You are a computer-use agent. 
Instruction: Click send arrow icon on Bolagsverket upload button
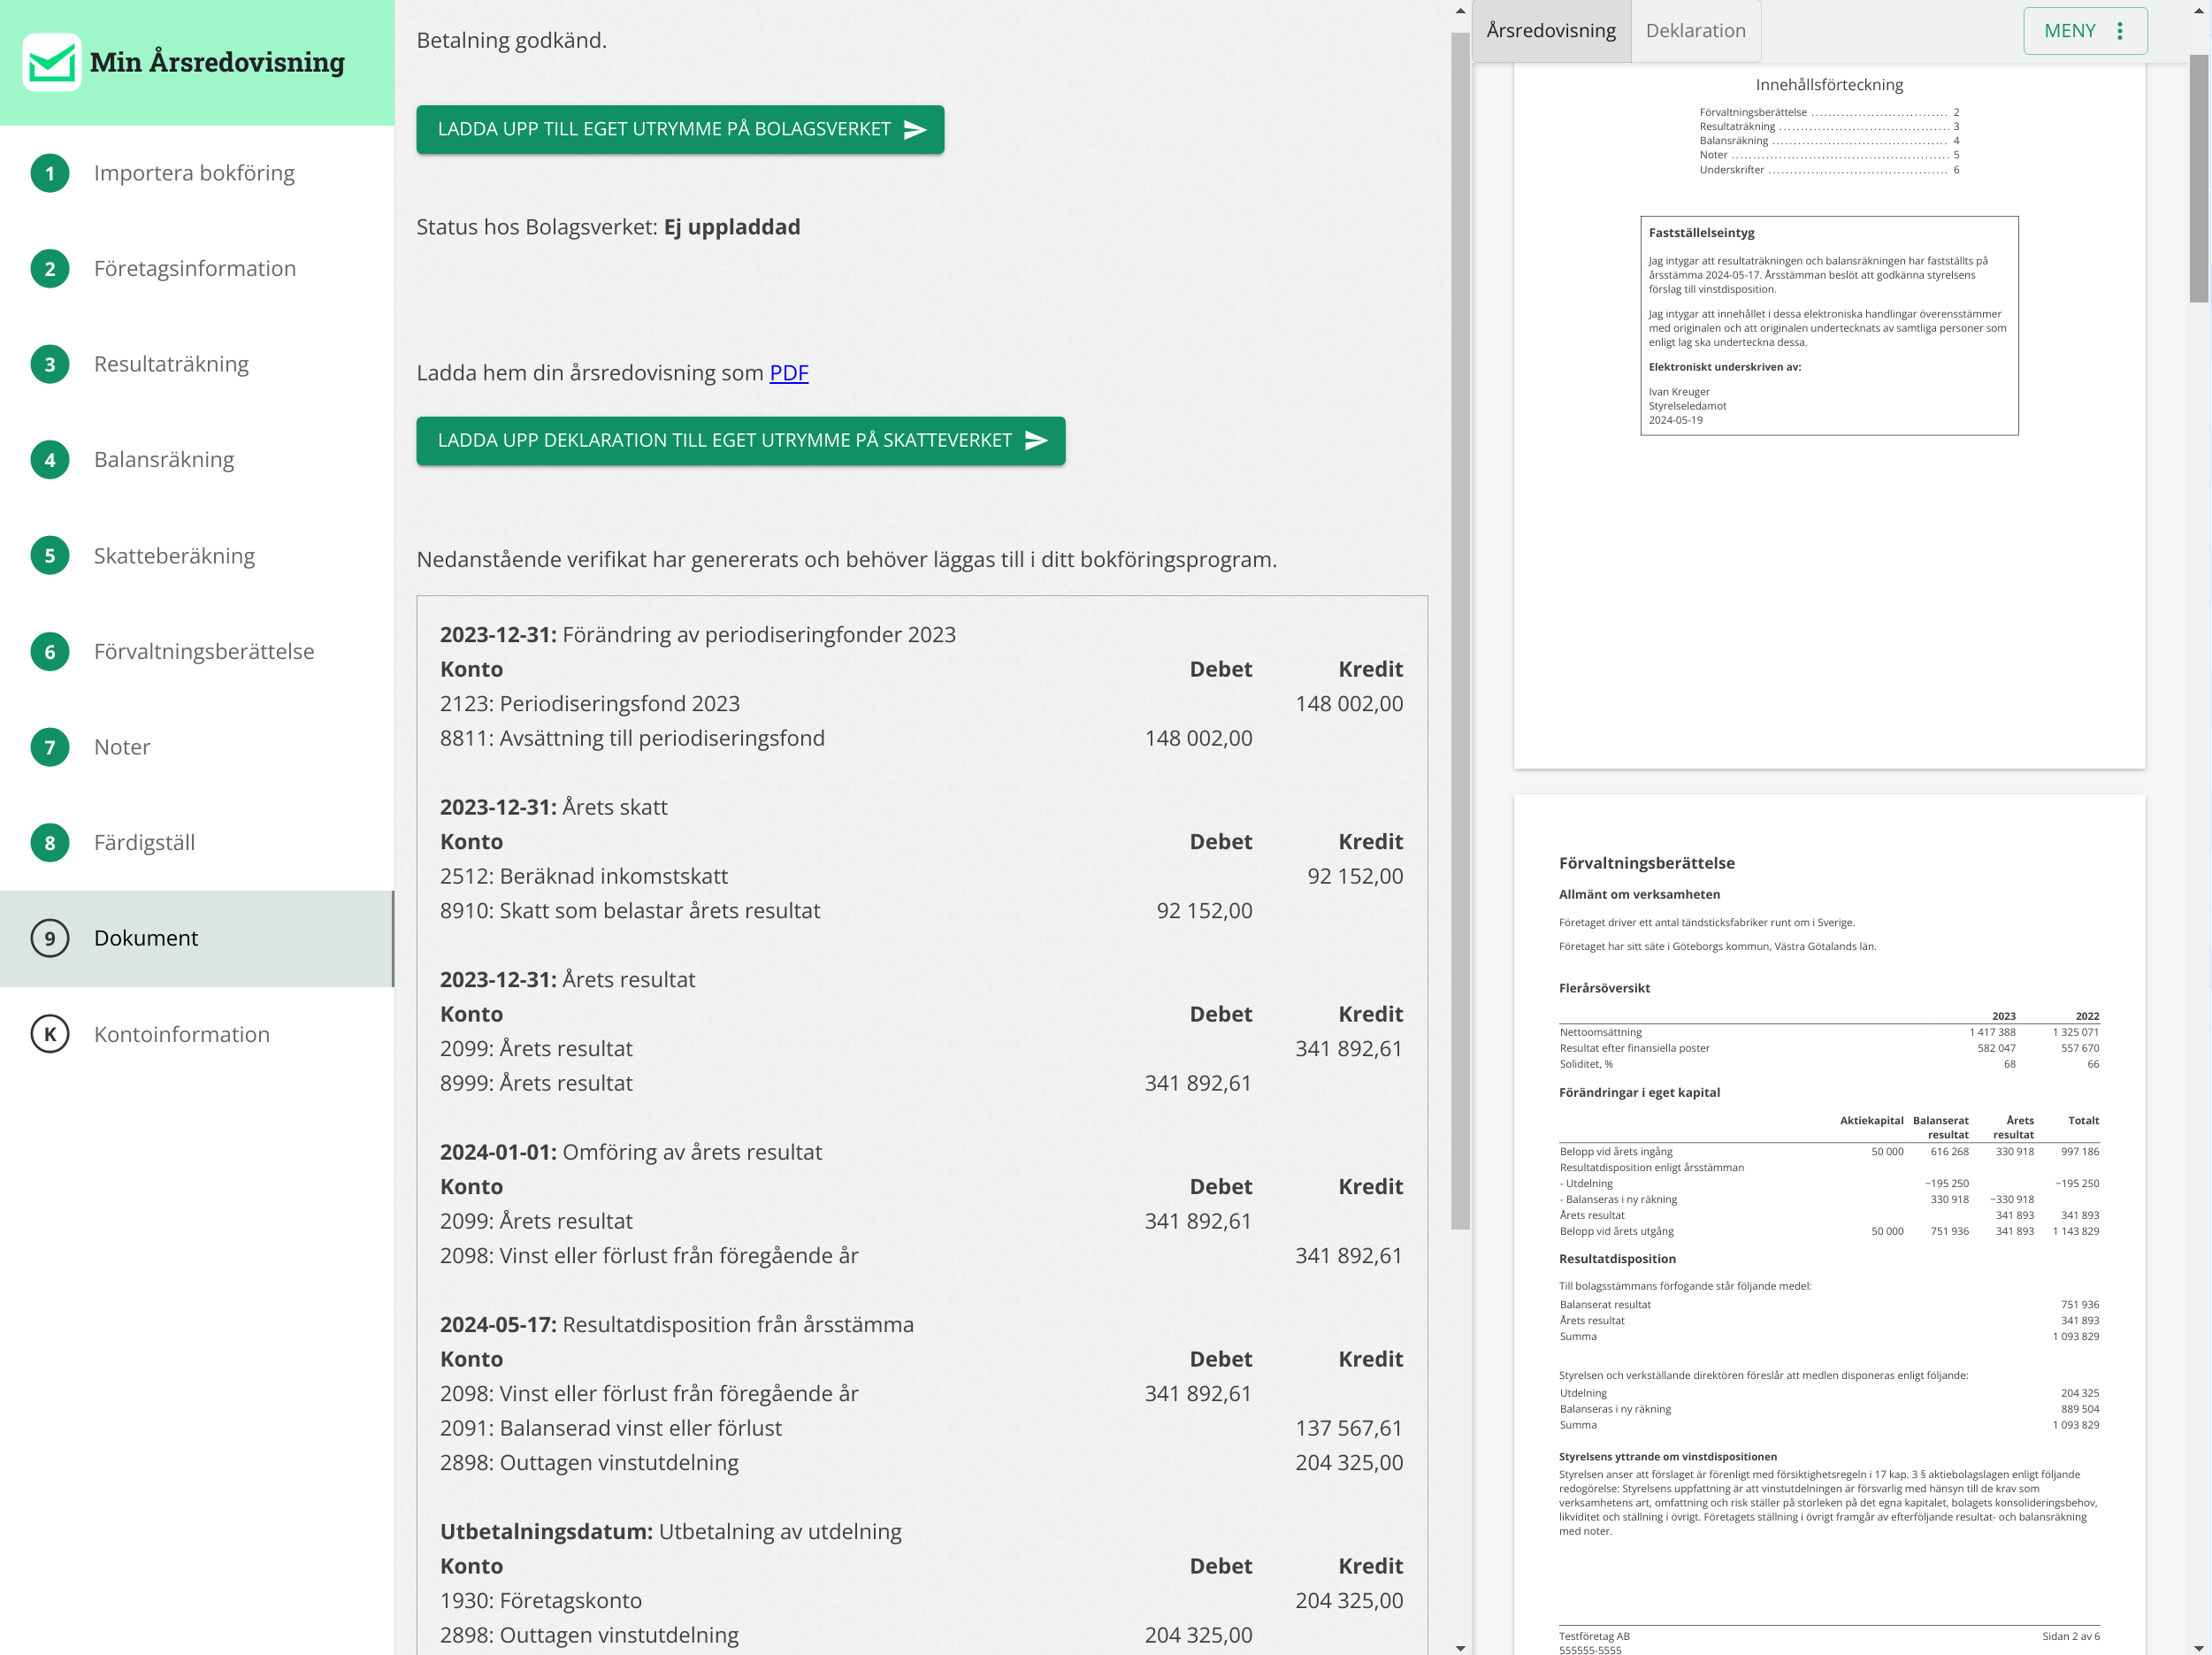pyautogui.click(x=915, y=130)
